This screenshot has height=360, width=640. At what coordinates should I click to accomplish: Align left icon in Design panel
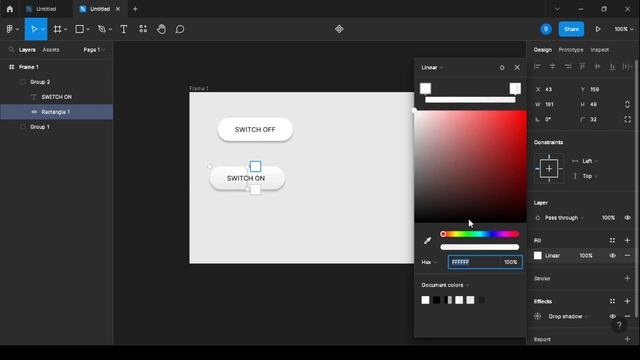(537, 66)
